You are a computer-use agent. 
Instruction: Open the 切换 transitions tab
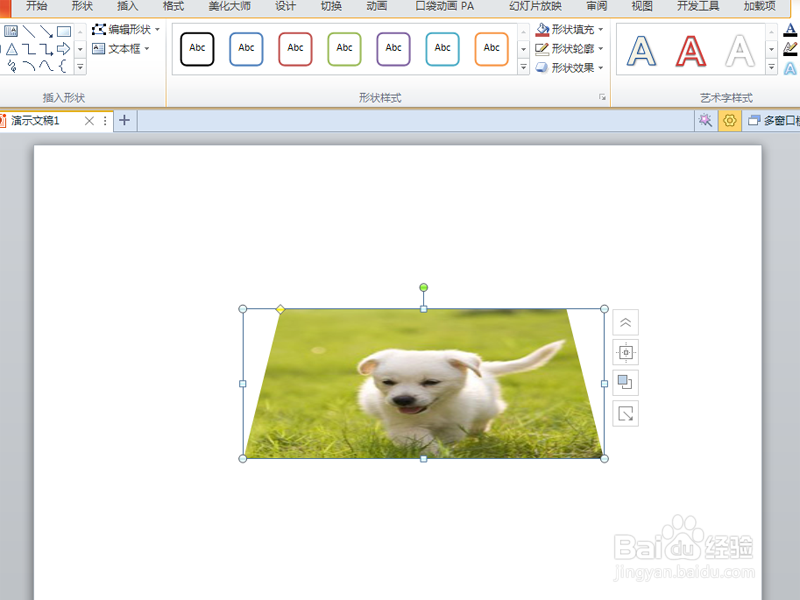point(331,6)
